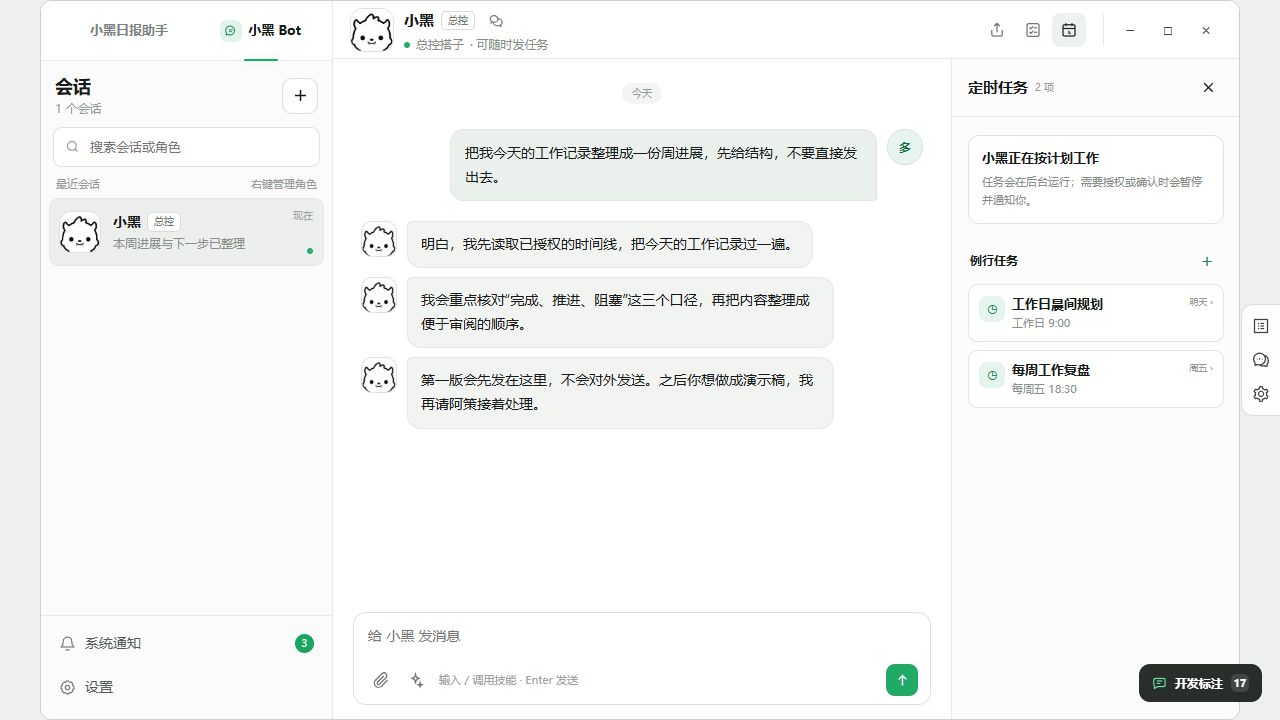Click the gear icon beside 设置
The width and height of the screenshot is (1280, 720).
point(68,687)
